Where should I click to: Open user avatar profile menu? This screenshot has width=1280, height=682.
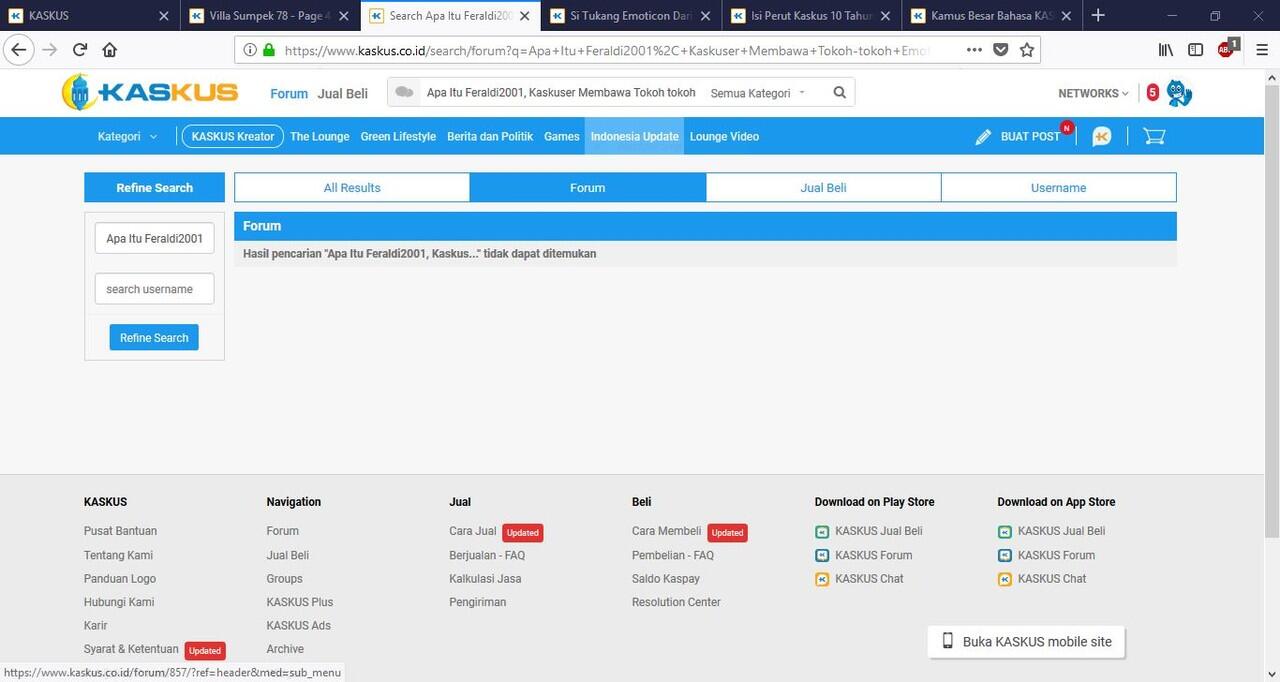coord(1180,93)
